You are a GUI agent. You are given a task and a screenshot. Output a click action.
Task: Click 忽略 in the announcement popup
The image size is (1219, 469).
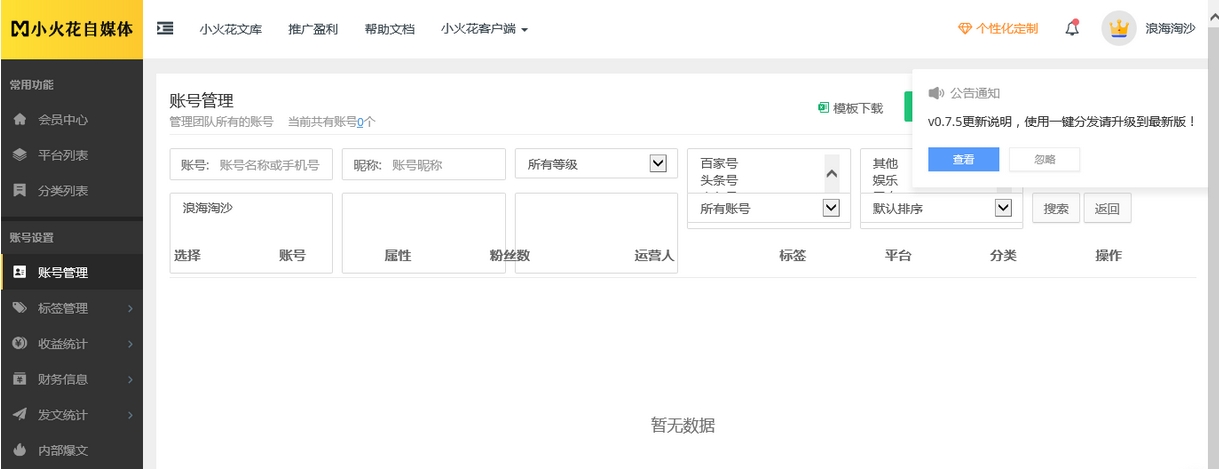coord(1044,159)
